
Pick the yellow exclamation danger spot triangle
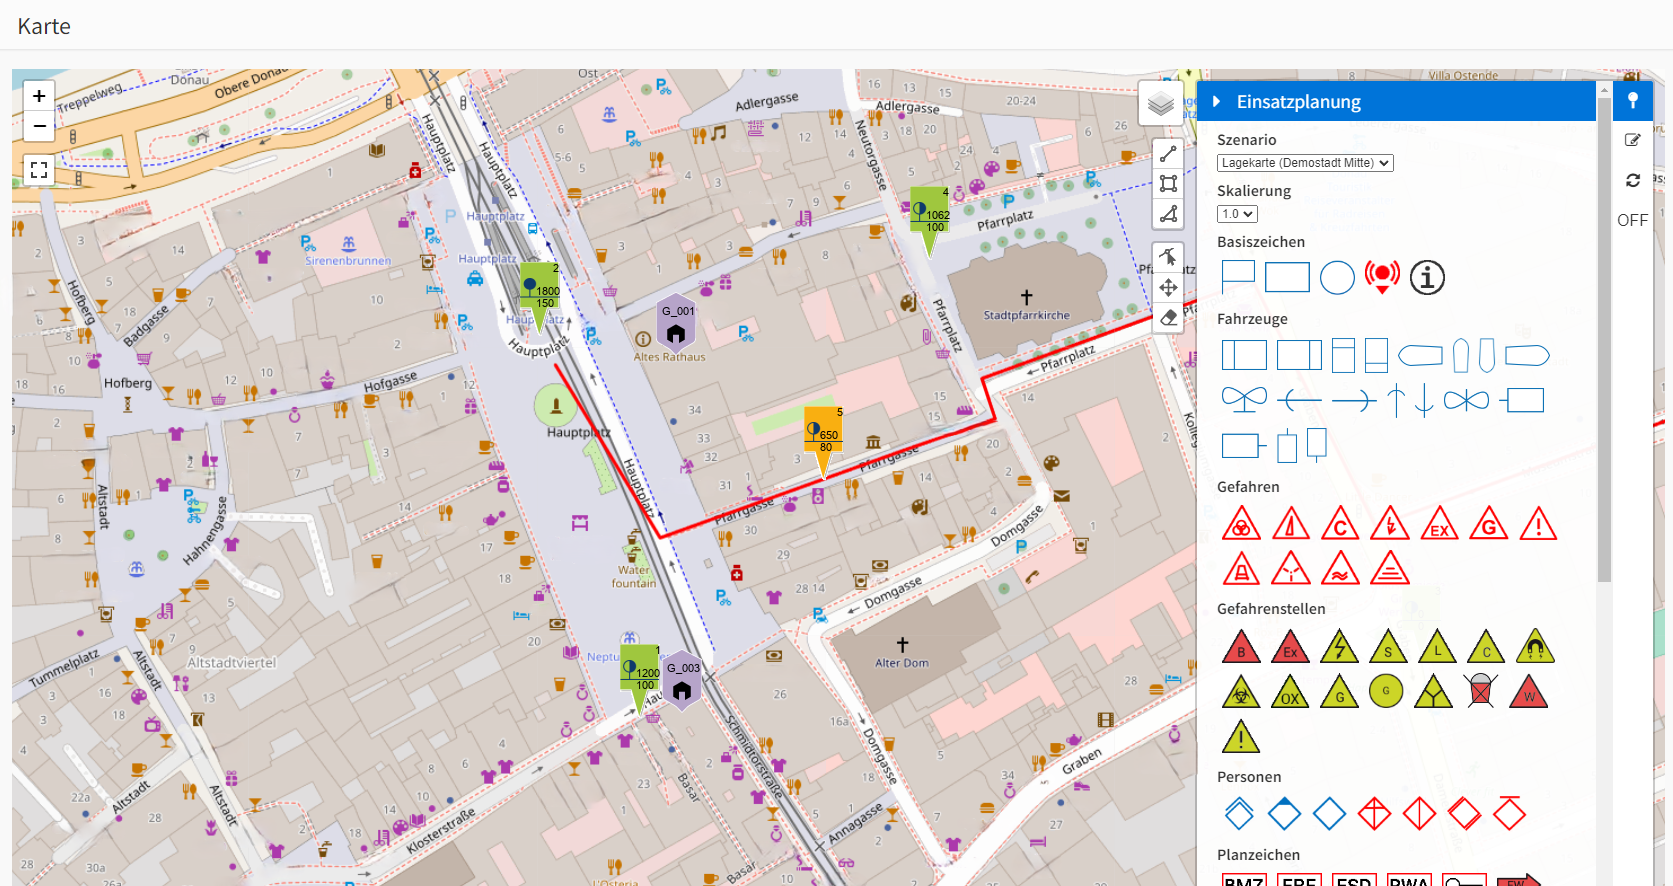pos(1241,737)
